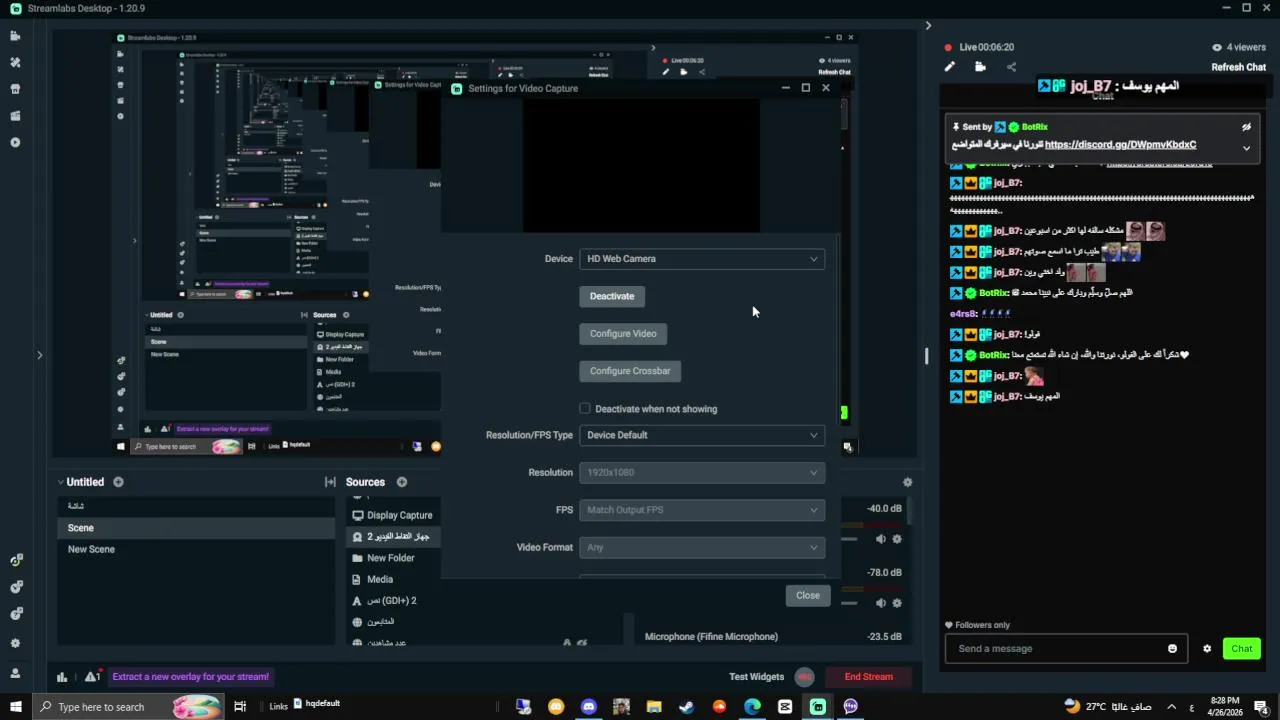
Task: Select the (GDI+) 2 text source
Action: (x=391, y=600)
